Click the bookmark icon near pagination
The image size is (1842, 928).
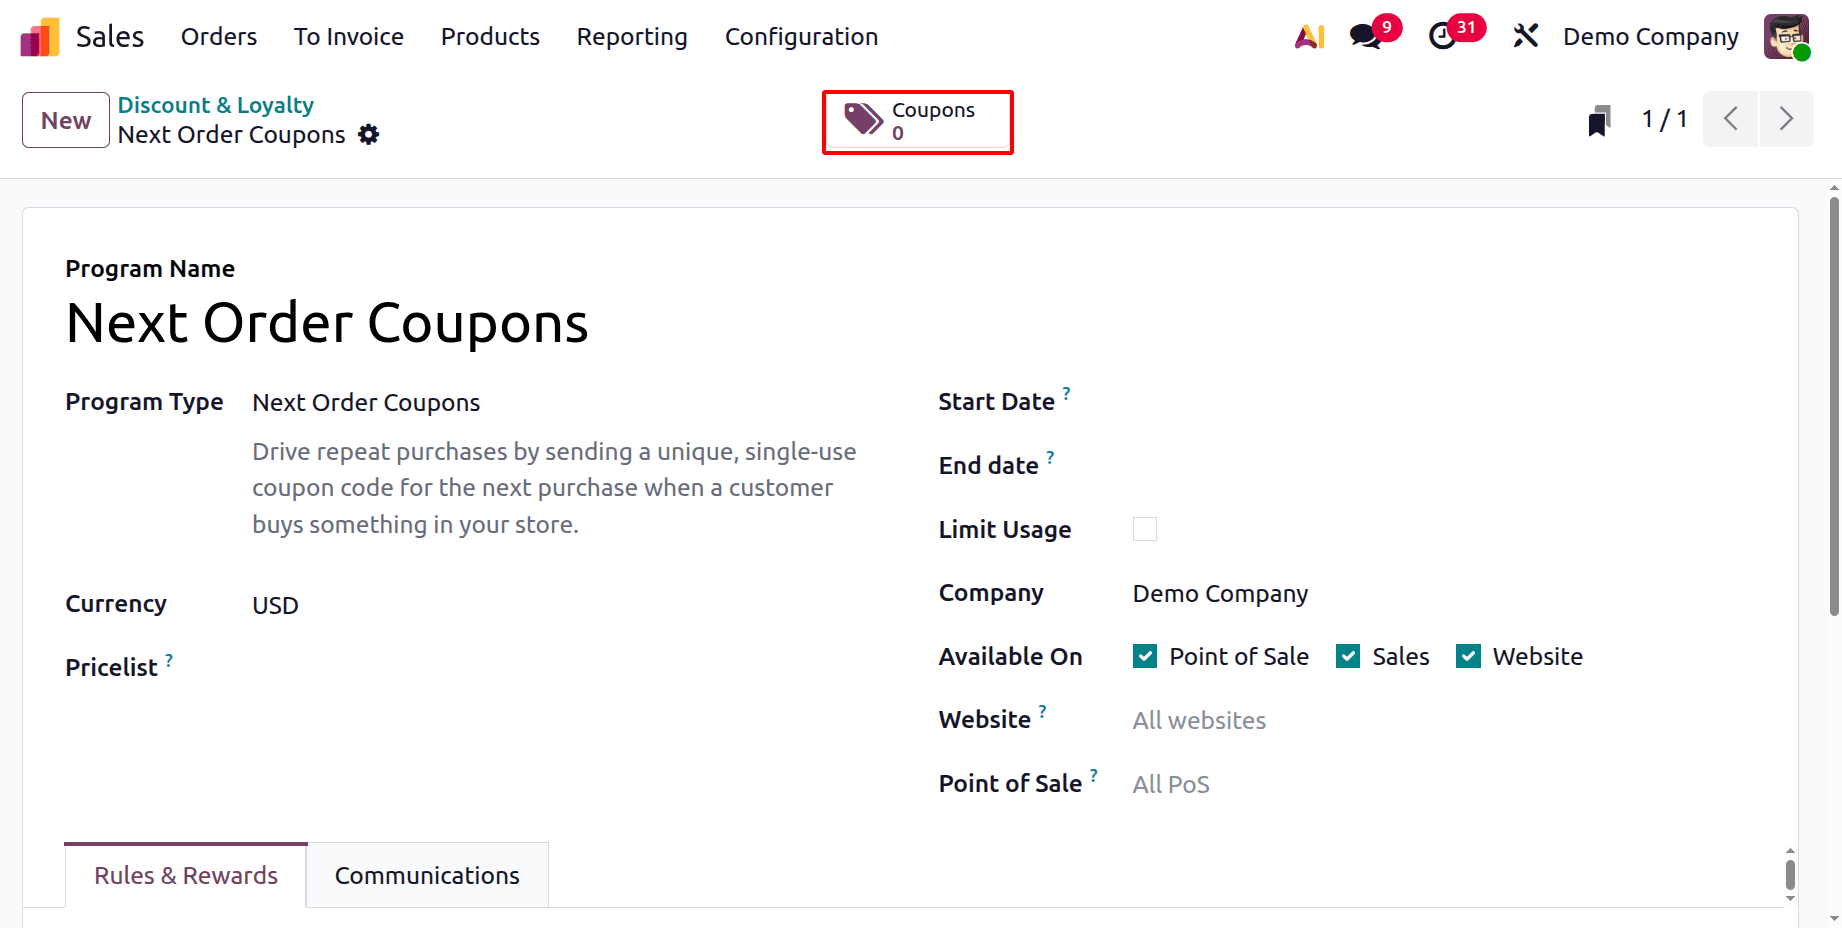[x=1600, y=119]
